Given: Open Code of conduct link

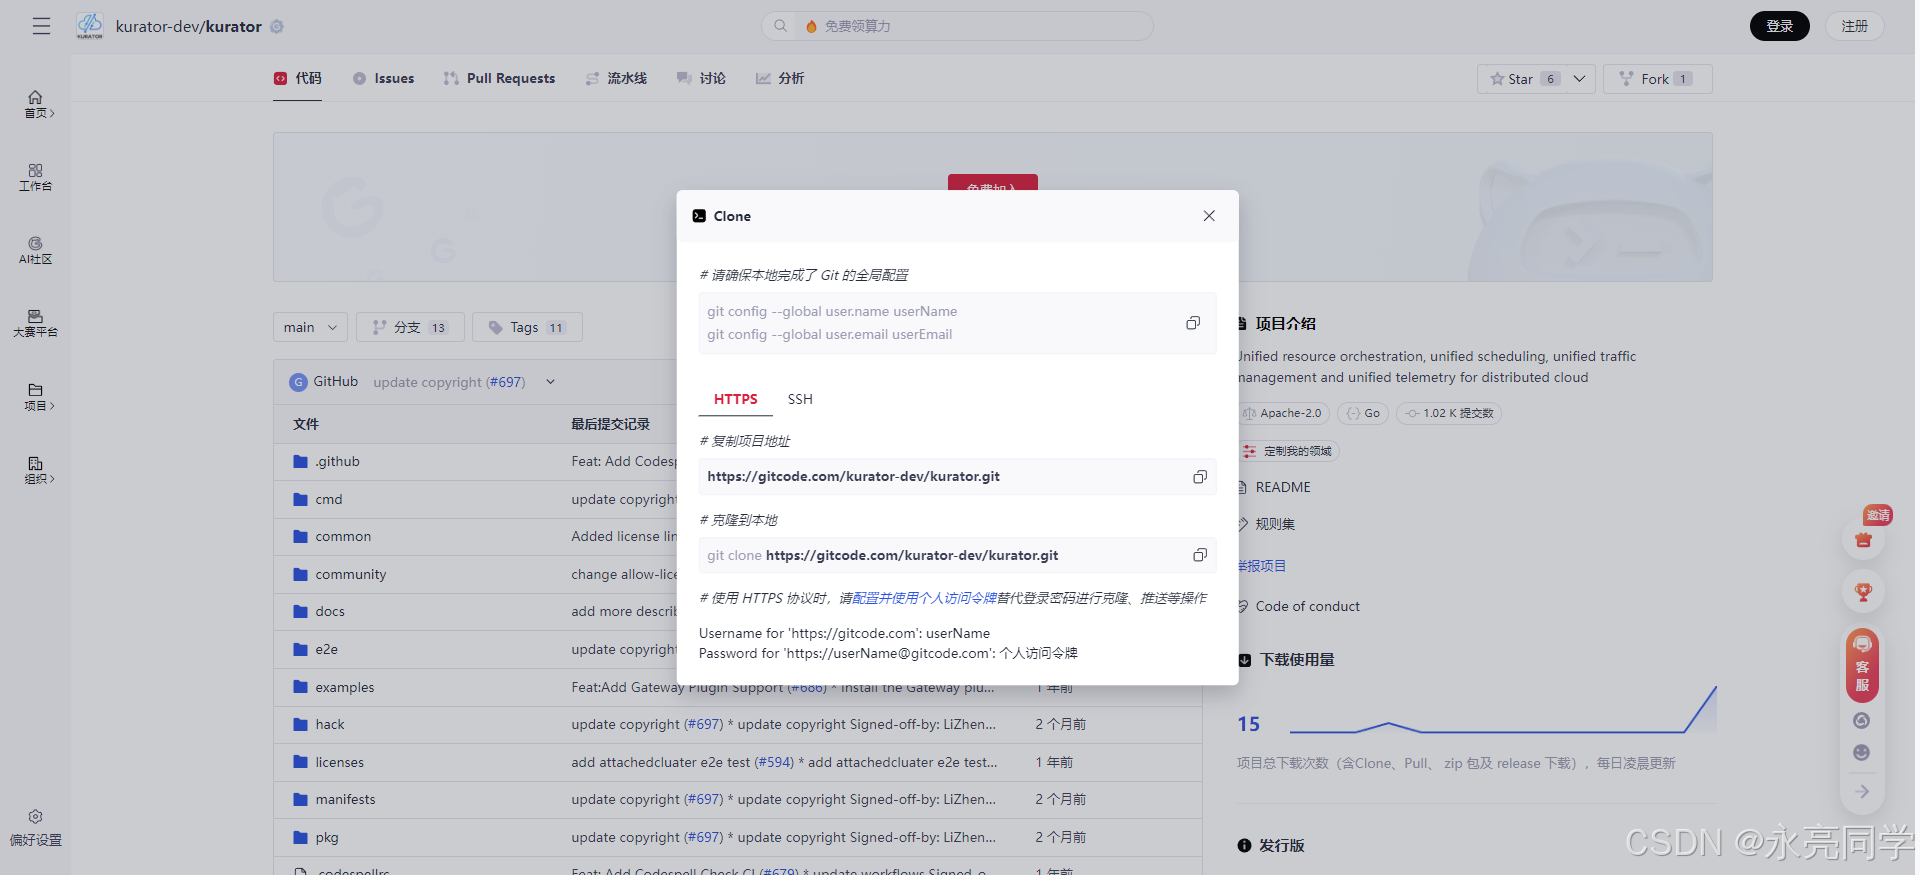Looking at the screenshot, I should (x=1307, y=606).
